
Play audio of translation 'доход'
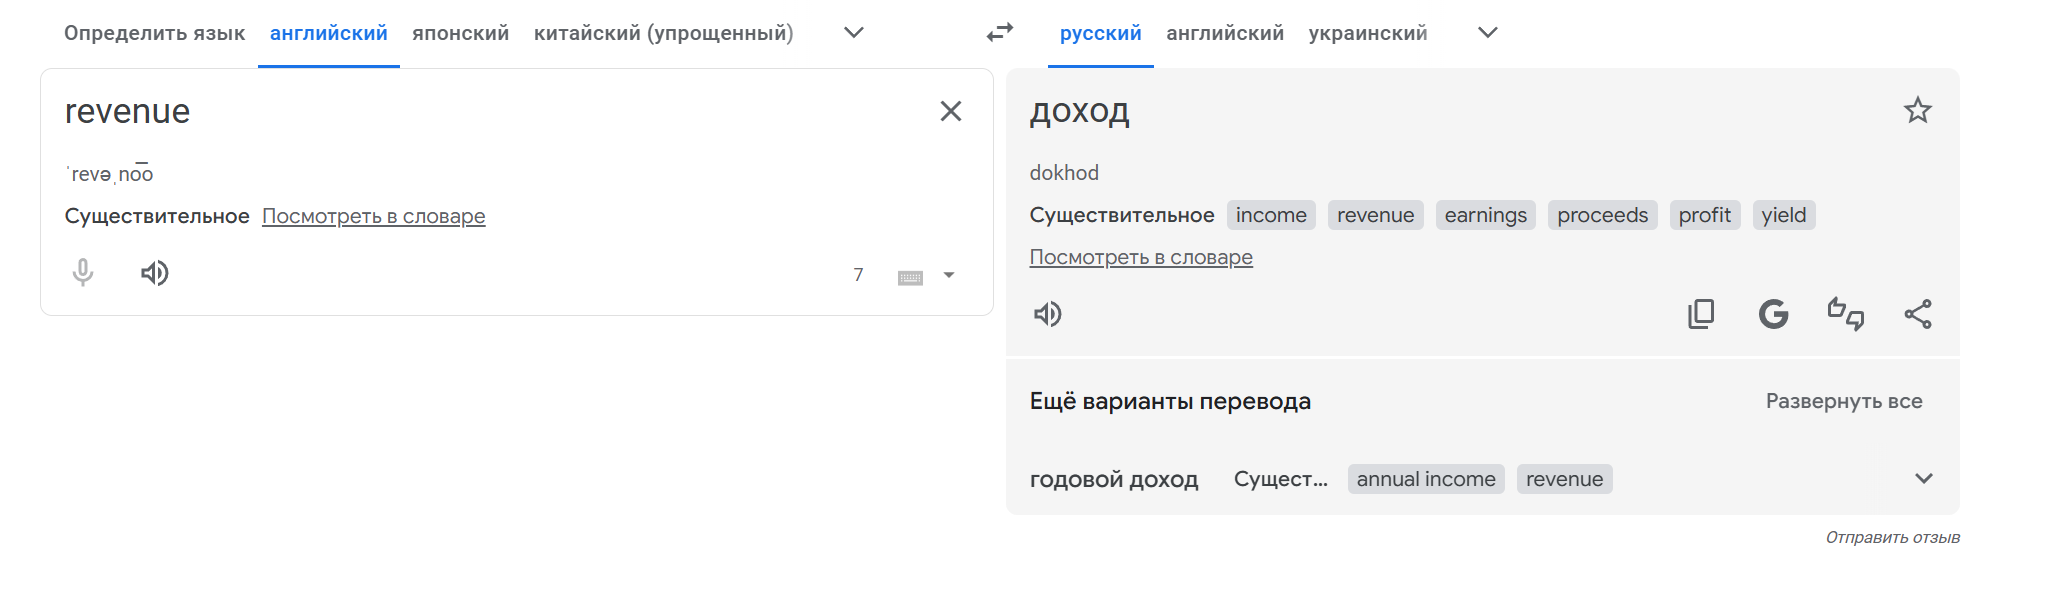tap(1047, 314)
